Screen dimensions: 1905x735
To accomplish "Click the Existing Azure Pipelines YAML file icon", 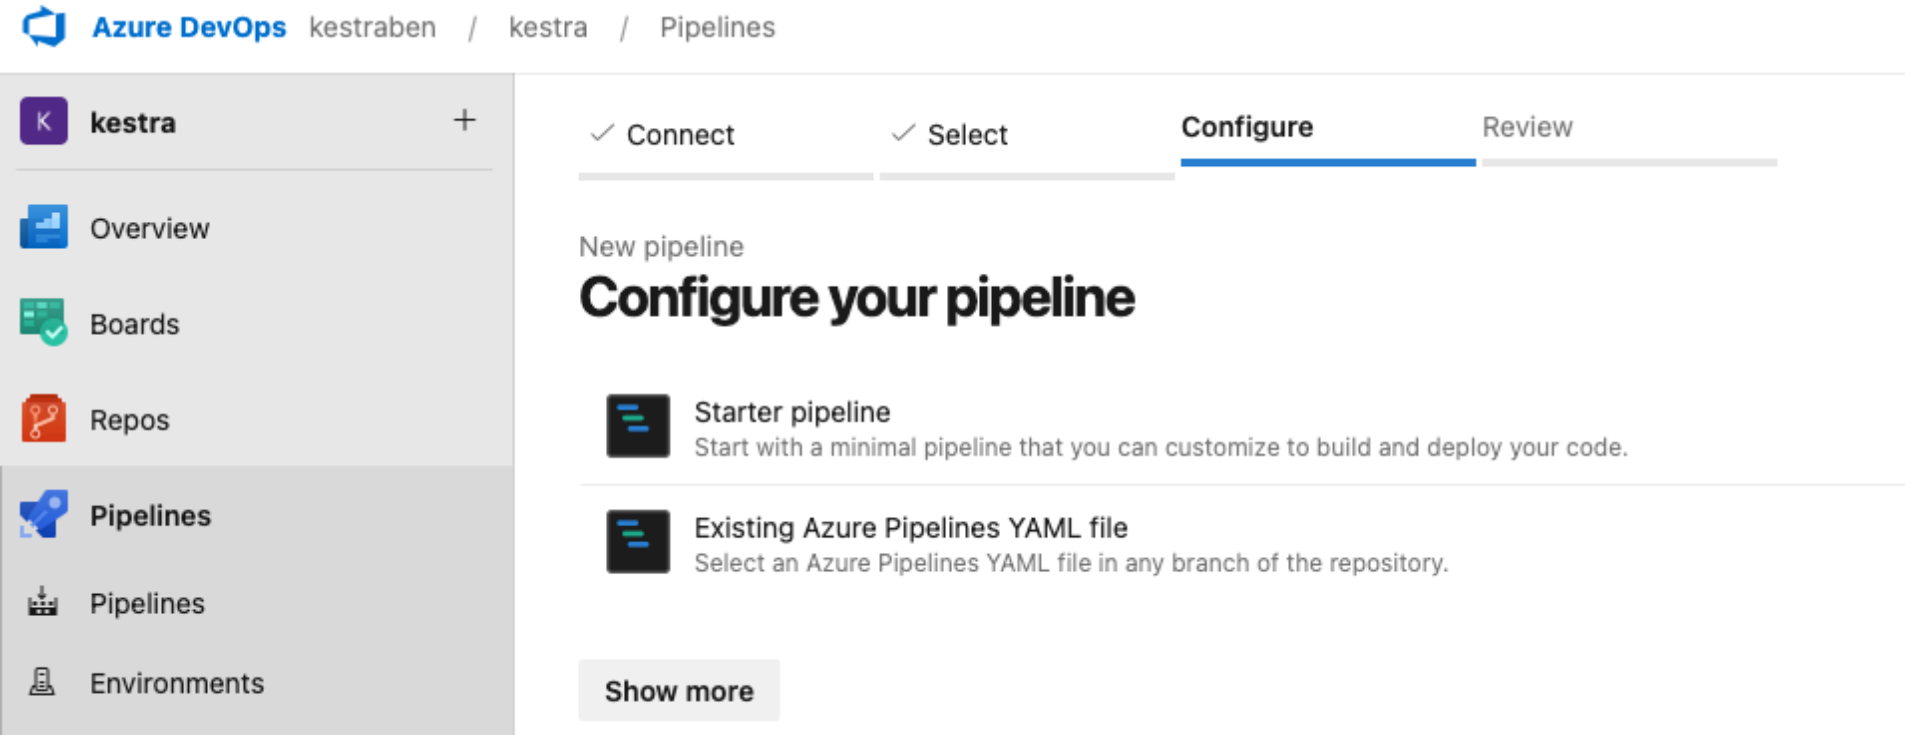I will (x=638, y=542).
